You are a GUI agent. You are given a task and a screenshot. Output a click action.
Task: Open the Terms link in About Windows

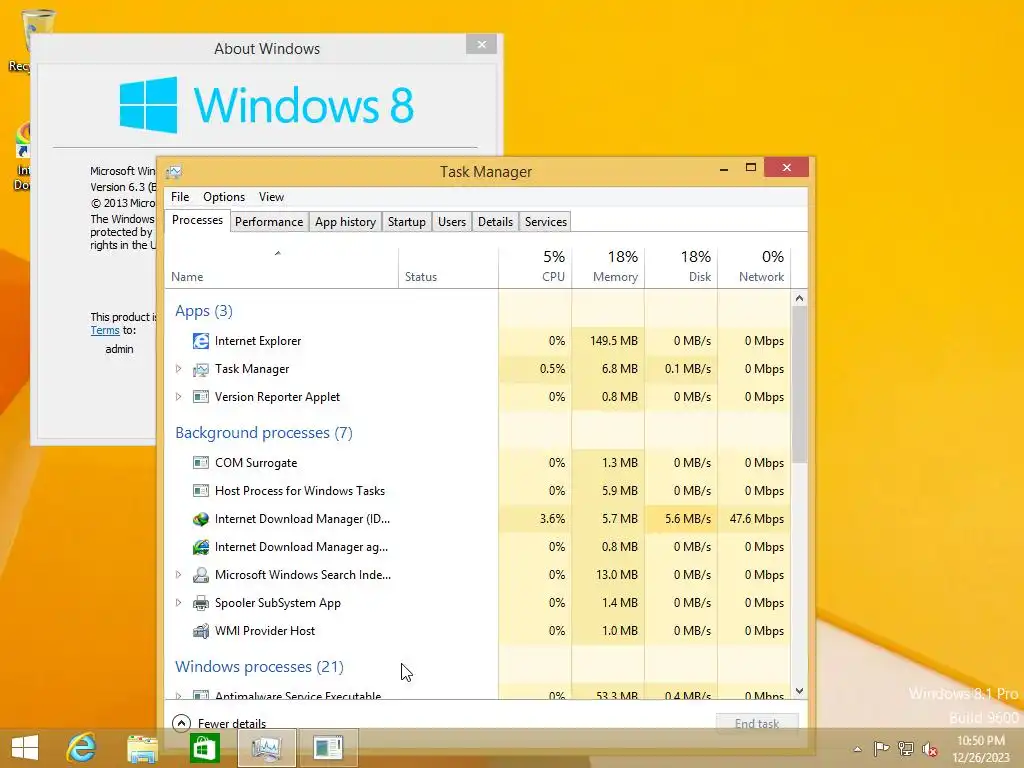pyautogui.click(x=105, y=330)
